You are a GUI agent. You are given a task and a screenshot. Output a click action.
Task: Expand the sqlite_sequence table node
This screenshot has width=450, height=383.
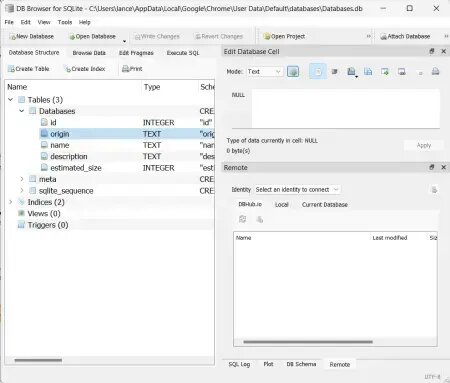pyautogui.click(x=22, y=190)
